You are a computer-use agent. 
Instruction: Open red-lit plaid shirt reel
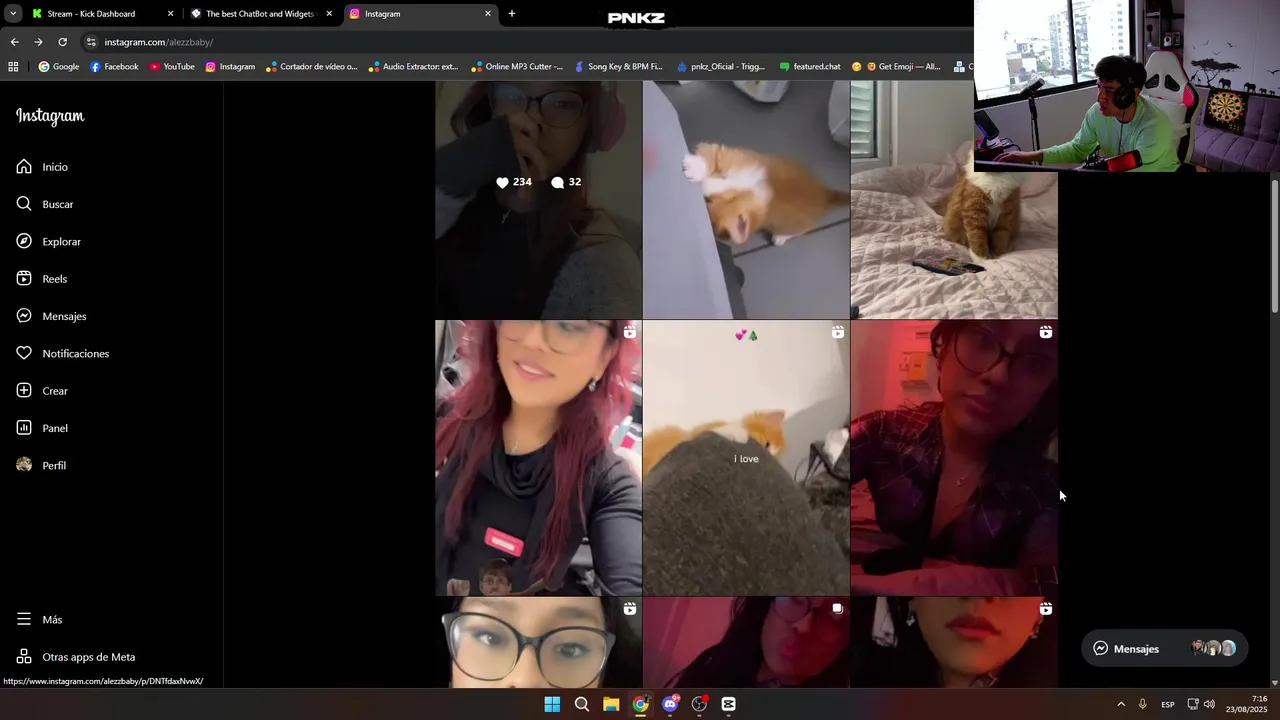[954, 458]
